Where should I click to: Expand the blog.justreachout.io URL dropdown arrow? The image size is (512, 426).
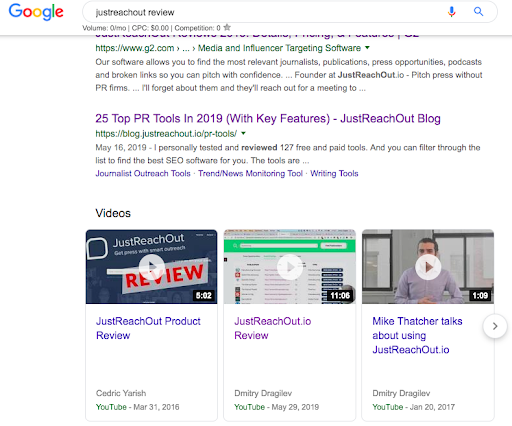point(243,133)
